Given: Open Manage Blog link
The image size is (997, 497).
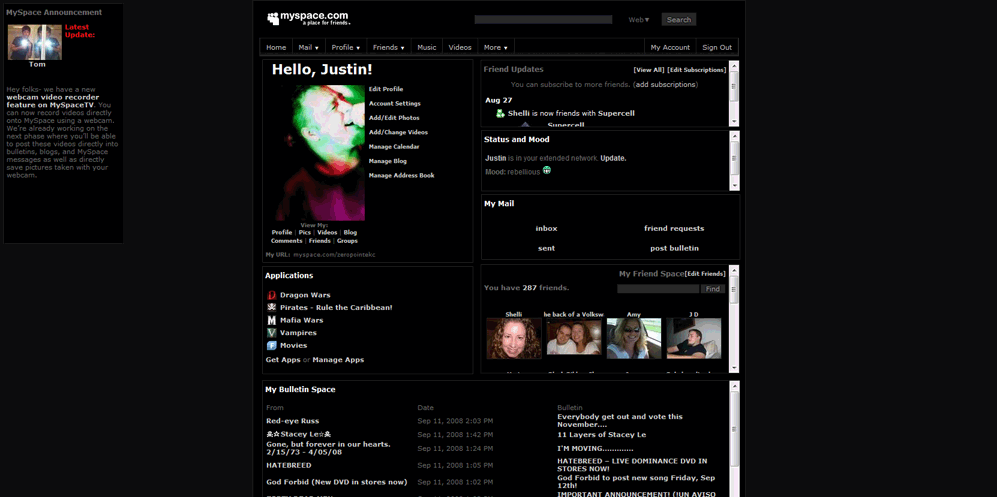Looking at the screenshot, I should (388, 161).
